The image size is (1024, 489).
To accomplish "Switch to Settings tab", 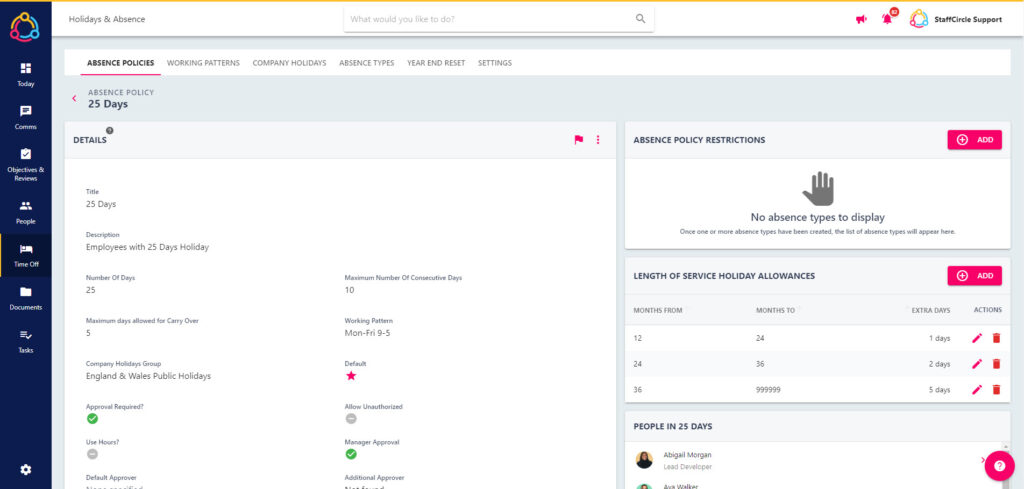I will tap(495, 63).
